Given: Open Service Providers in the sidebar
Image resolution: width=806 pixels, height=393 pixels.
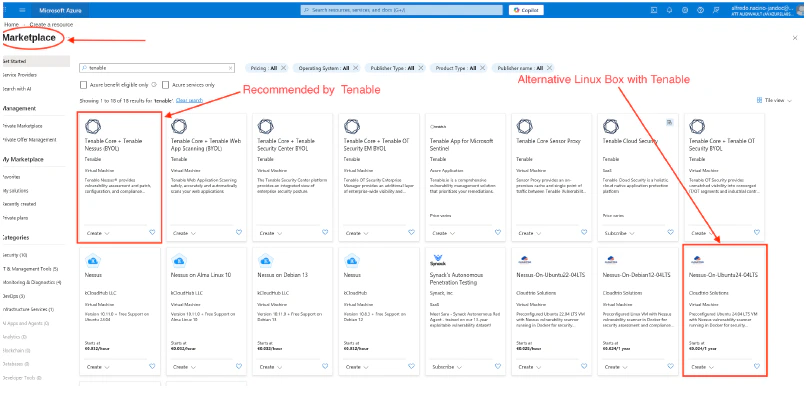Looking at the screenshot, I should coord(20,75).
